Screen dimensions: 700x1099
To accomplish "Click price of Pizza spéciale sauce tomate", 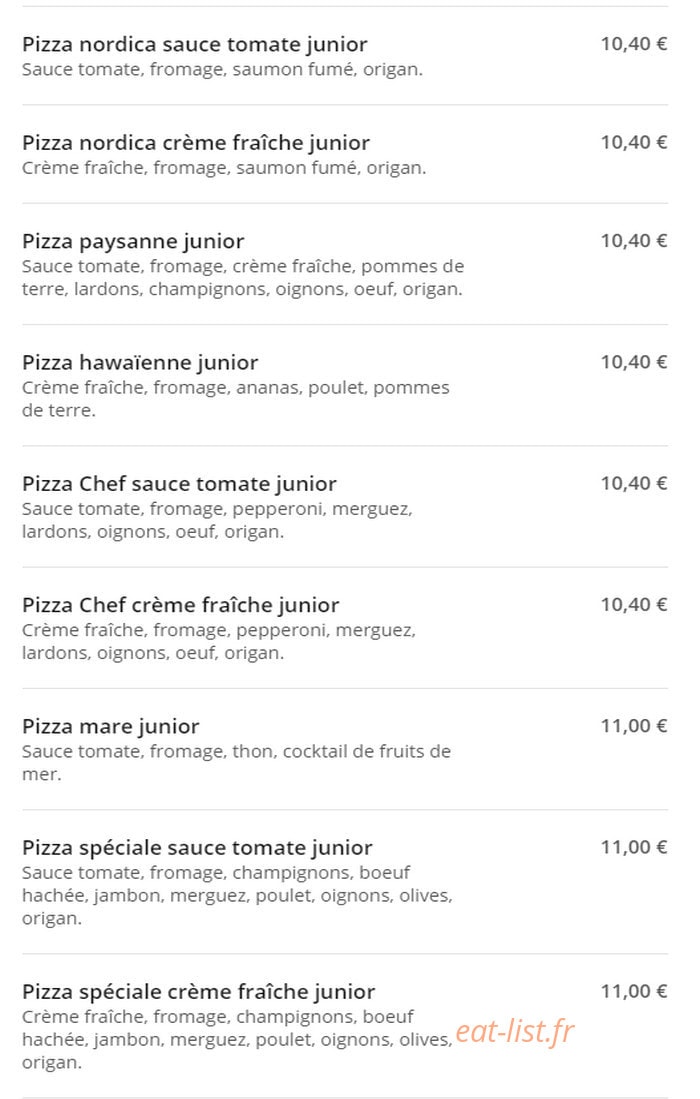I will click(633, 847).
